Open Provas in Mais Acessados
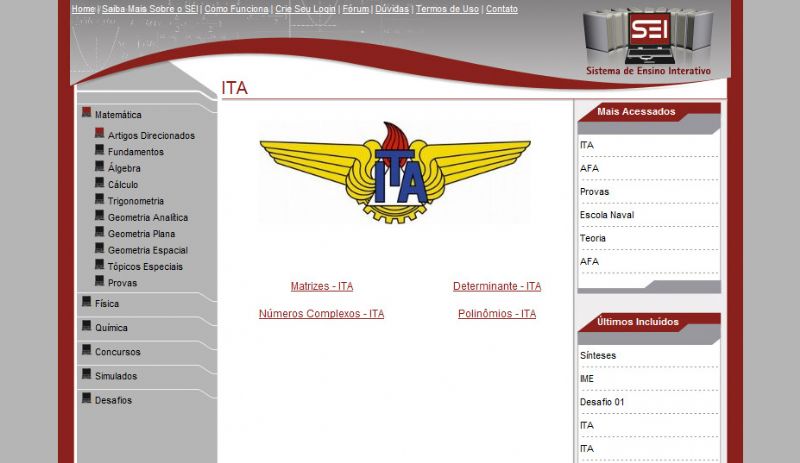Screen dimensions: 800x463 pyautogui.click(x=594, y=192)
